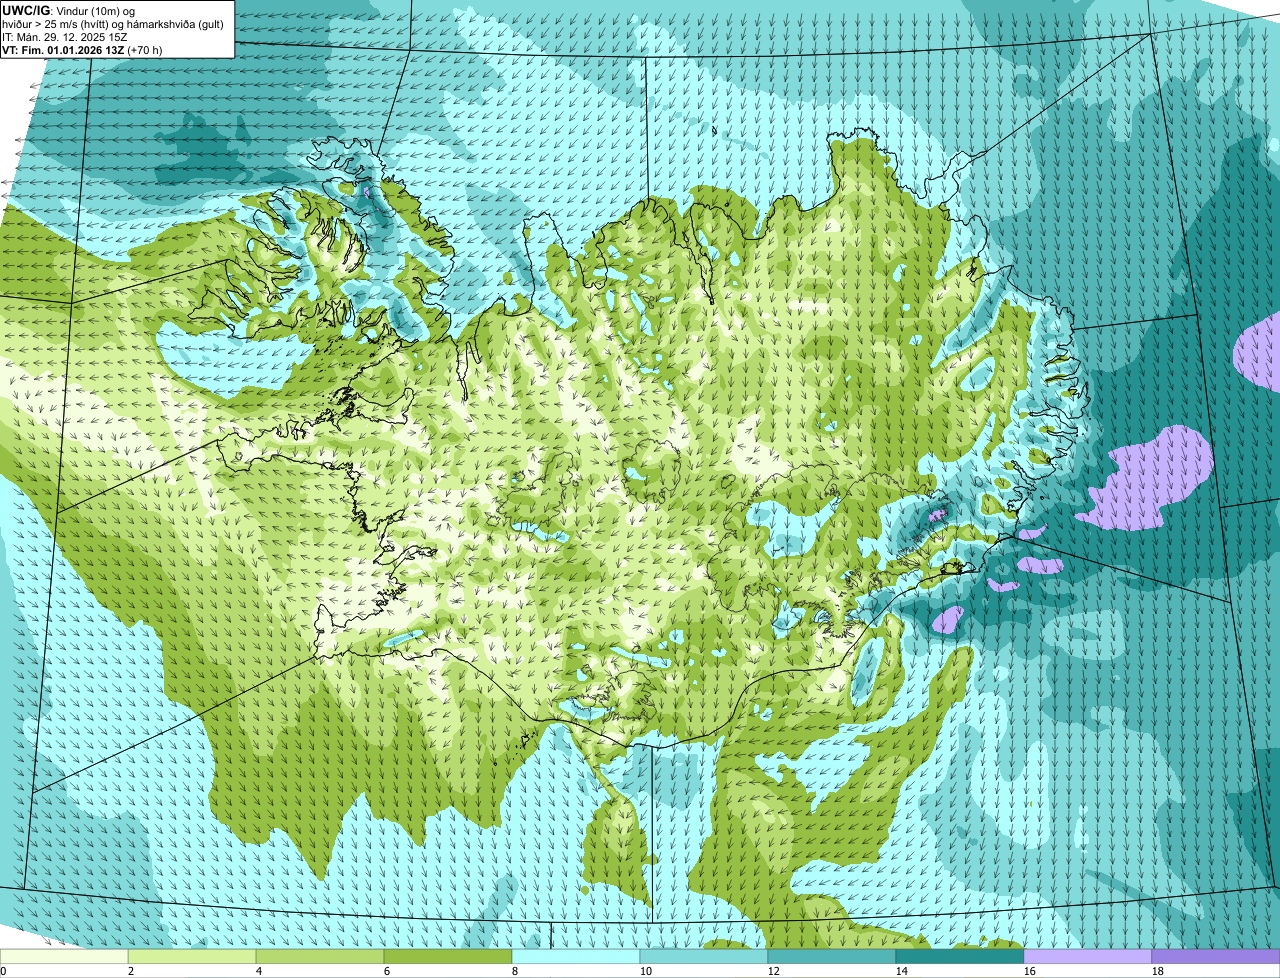Click the initial time 'IT: Mán. 29. 12. 2025 15Z'

(x=65, y=36)
